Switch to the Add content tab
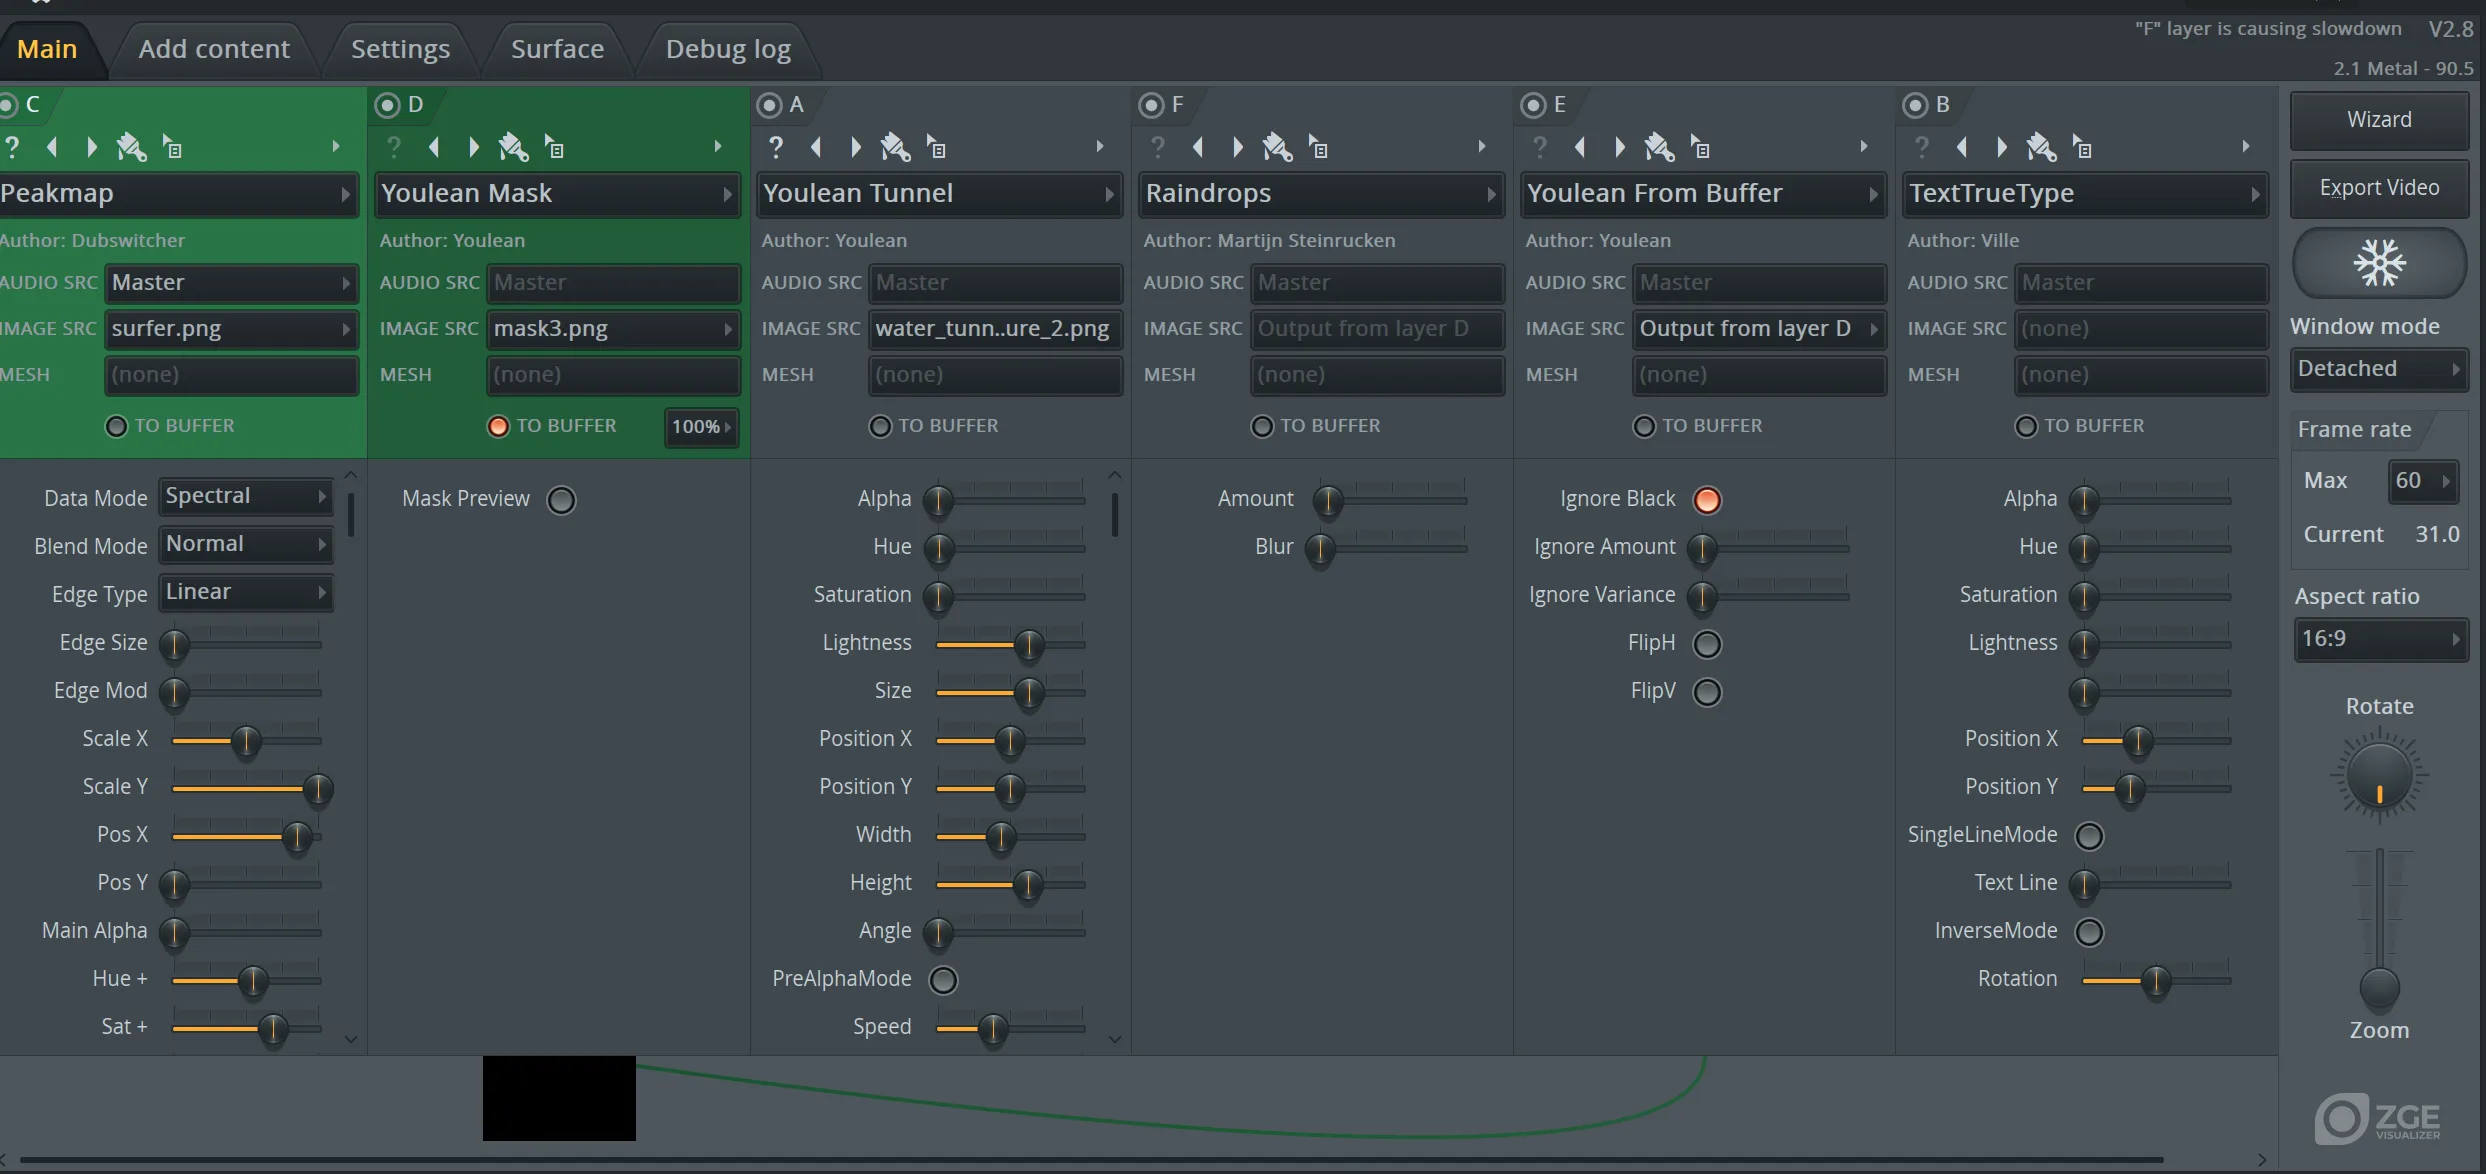This screenshot has height=1174, width=2486. click(214, 49)
